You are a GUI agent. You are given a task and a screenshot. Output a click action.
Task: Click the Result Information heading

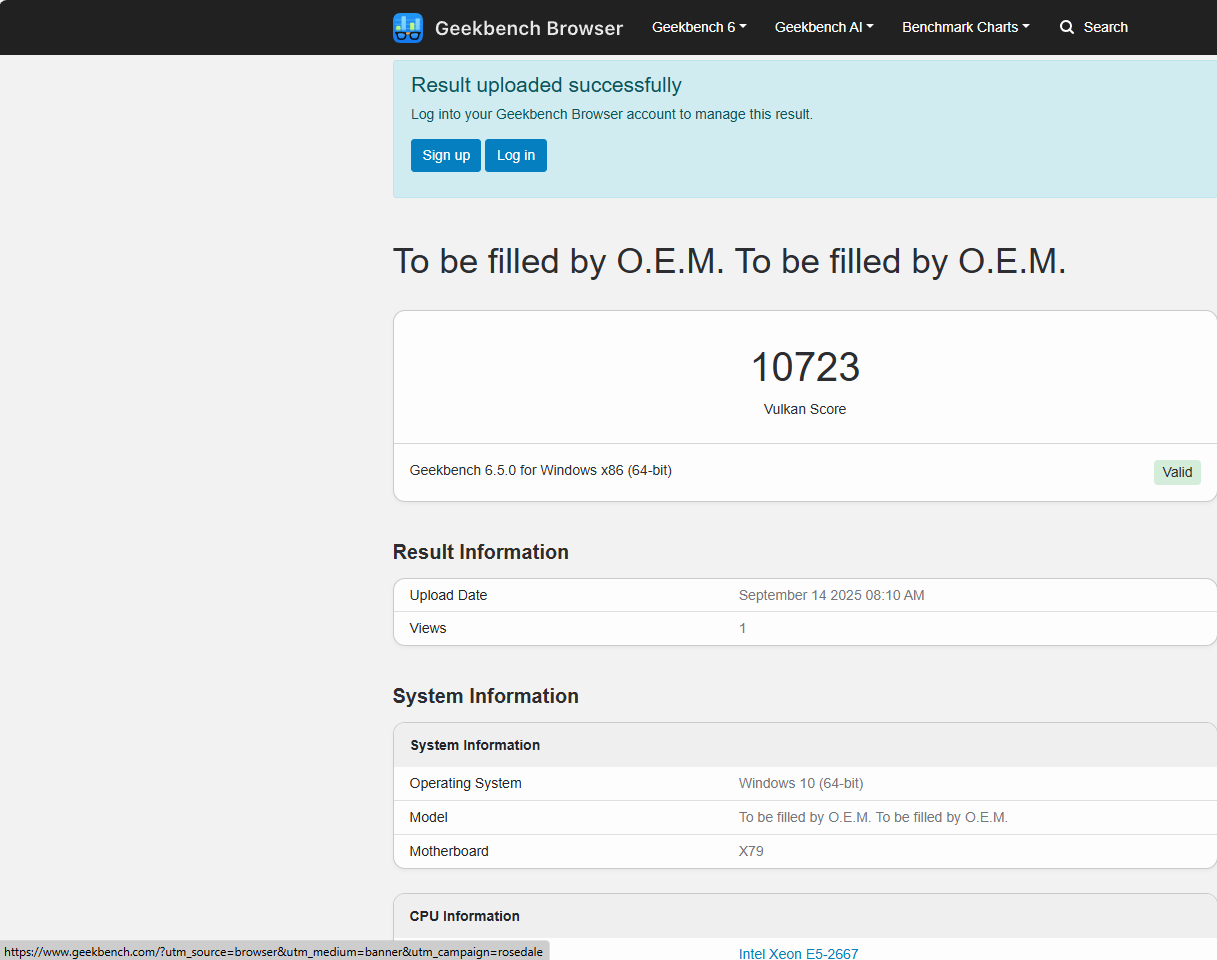point(481,552)
